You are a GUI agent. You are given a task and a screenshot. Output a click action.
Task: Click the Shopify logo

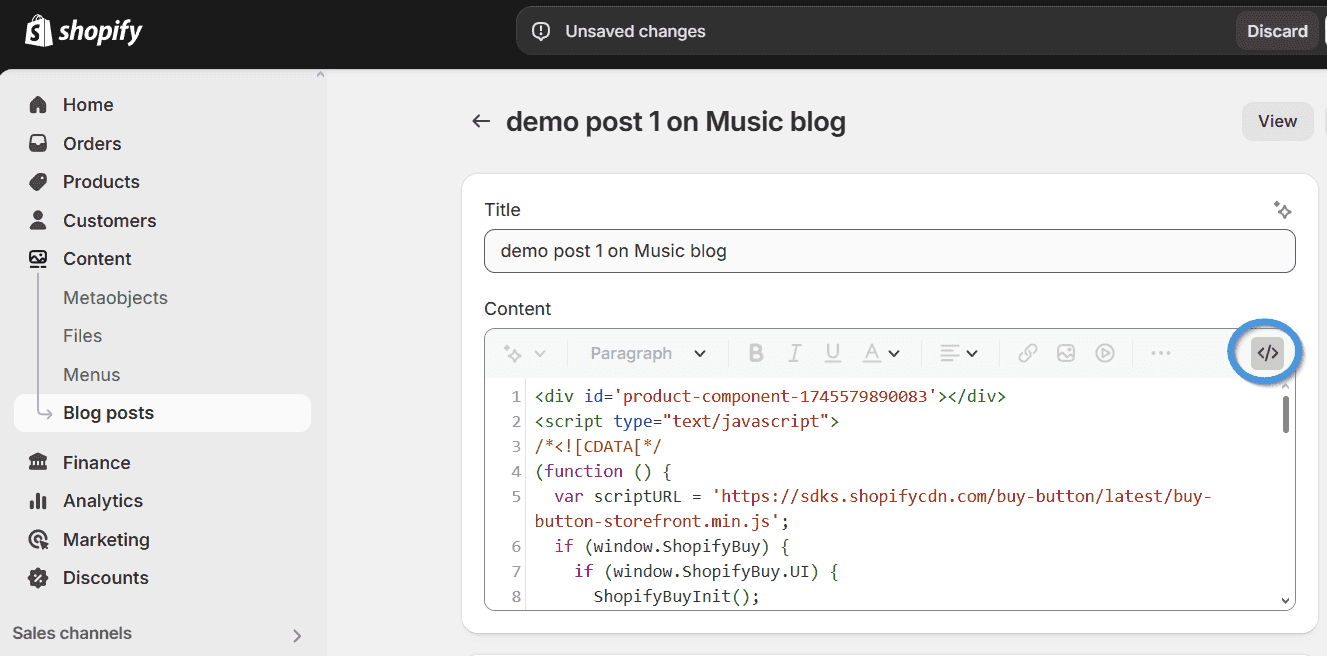click(84, 31)
